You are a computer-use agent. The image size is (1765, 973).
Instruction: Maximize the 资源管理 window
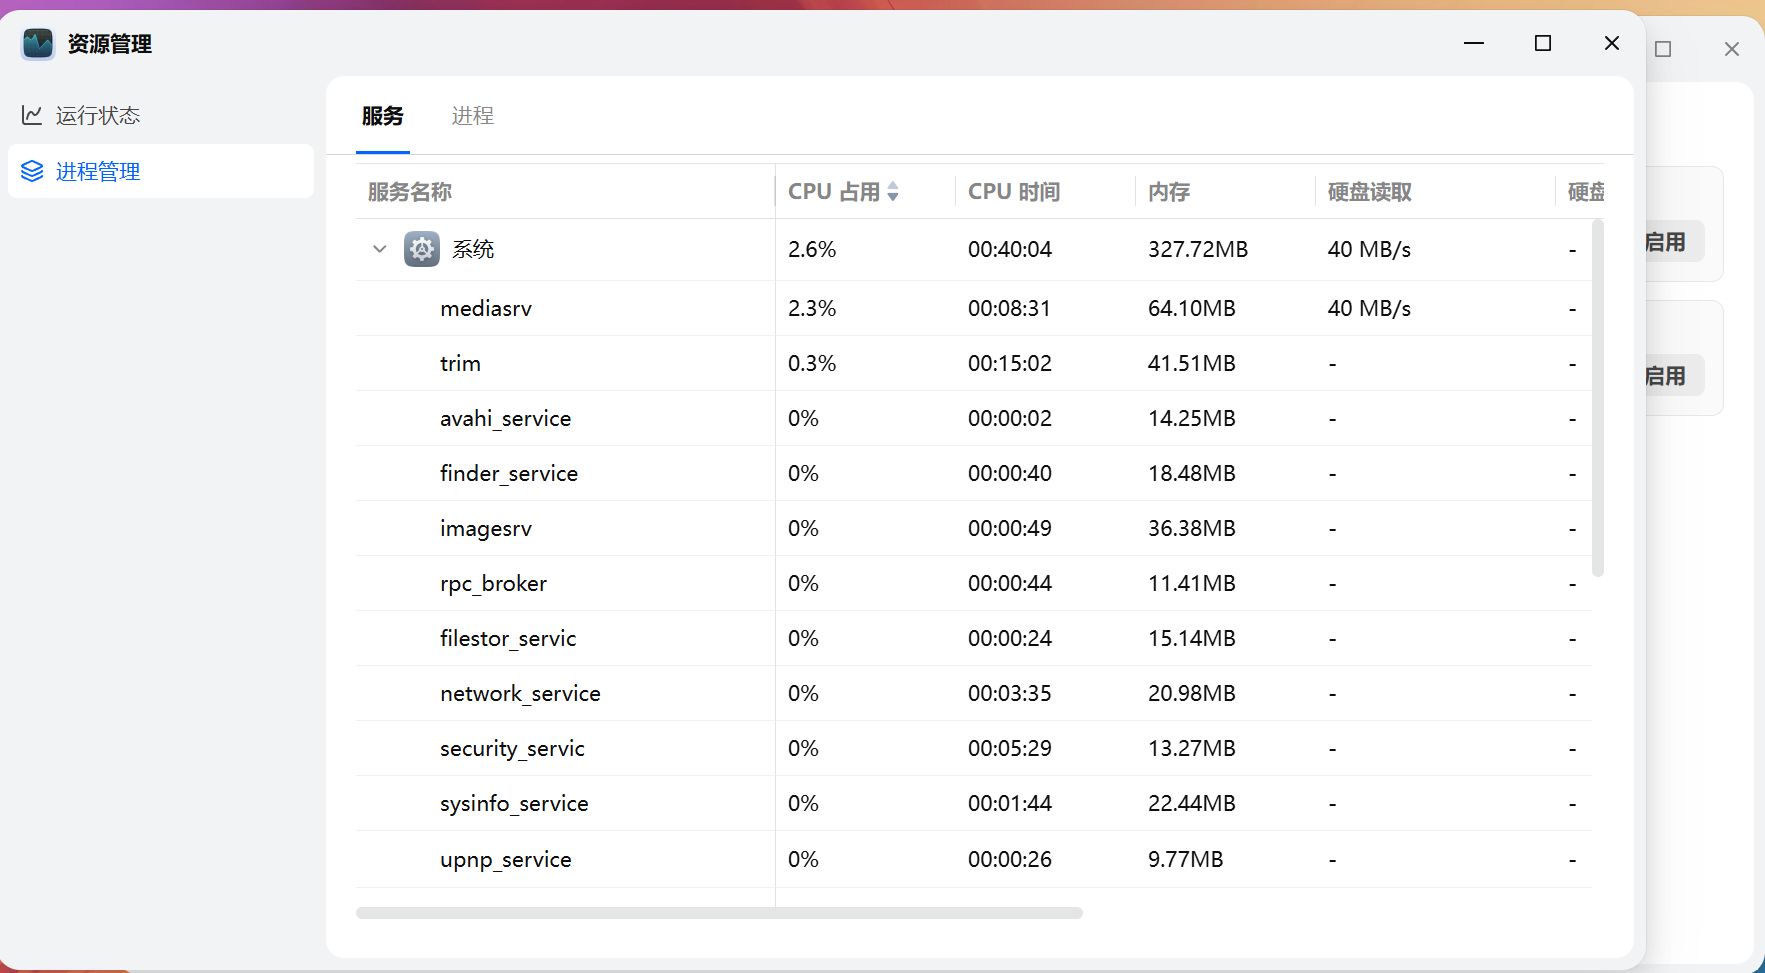click(1543, 43)
